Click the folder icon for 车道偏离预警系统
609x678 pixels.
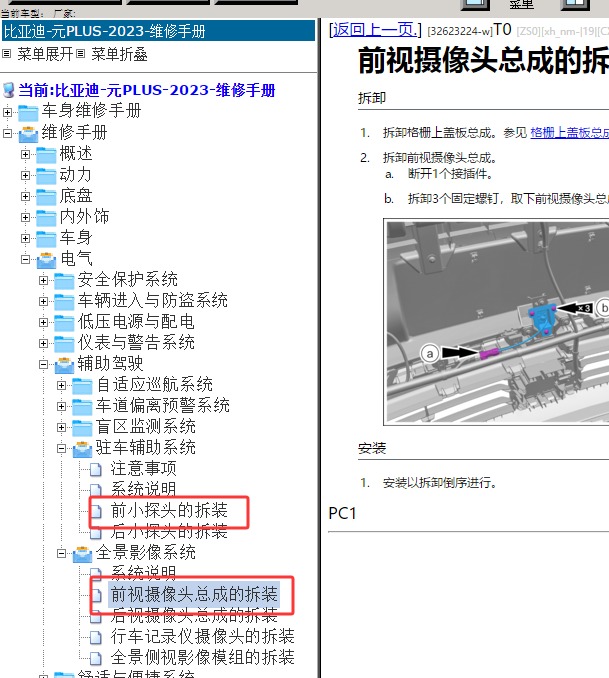click(x=82, y=407)
